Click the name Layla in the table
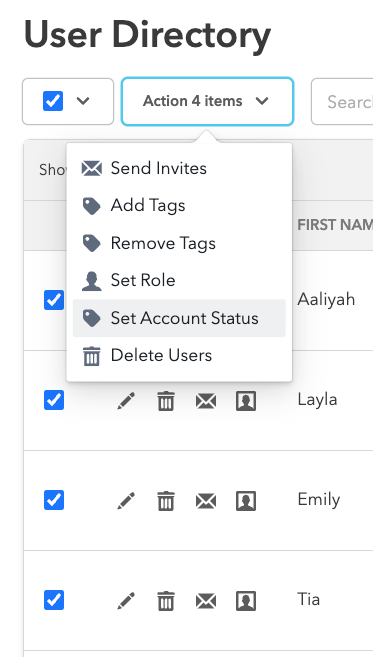This screenshot has height=657, width=373. coord(317,400)
